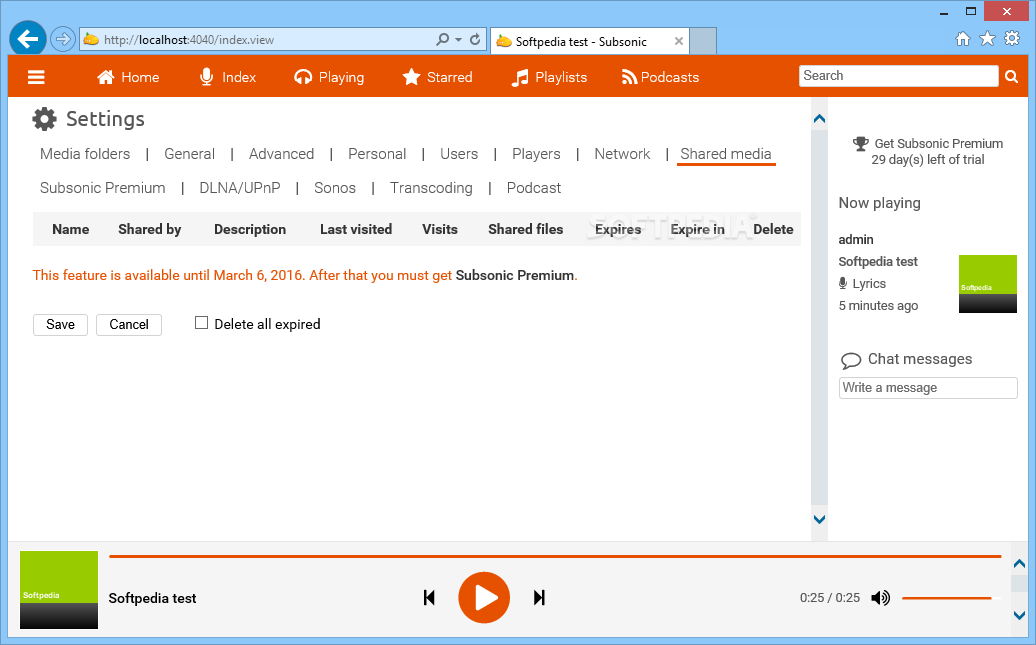Open the Podcast settings tab

coord(534,188)
